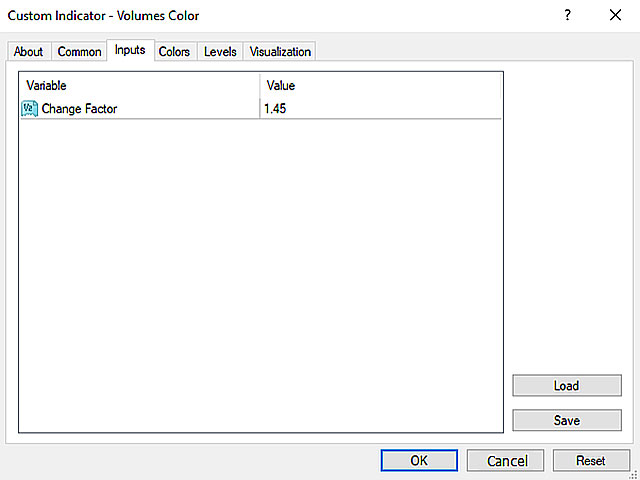Open the About tab
This screenshot has width=640, height=480.
pyautogui.click(x=29, y=52)
